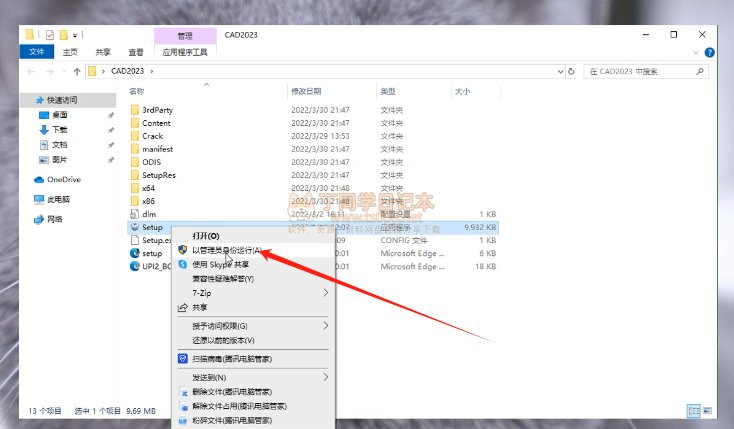This screenshot has height=429, width=734.
Task: Switch to large icons view layout
Action: pos(707,411)
